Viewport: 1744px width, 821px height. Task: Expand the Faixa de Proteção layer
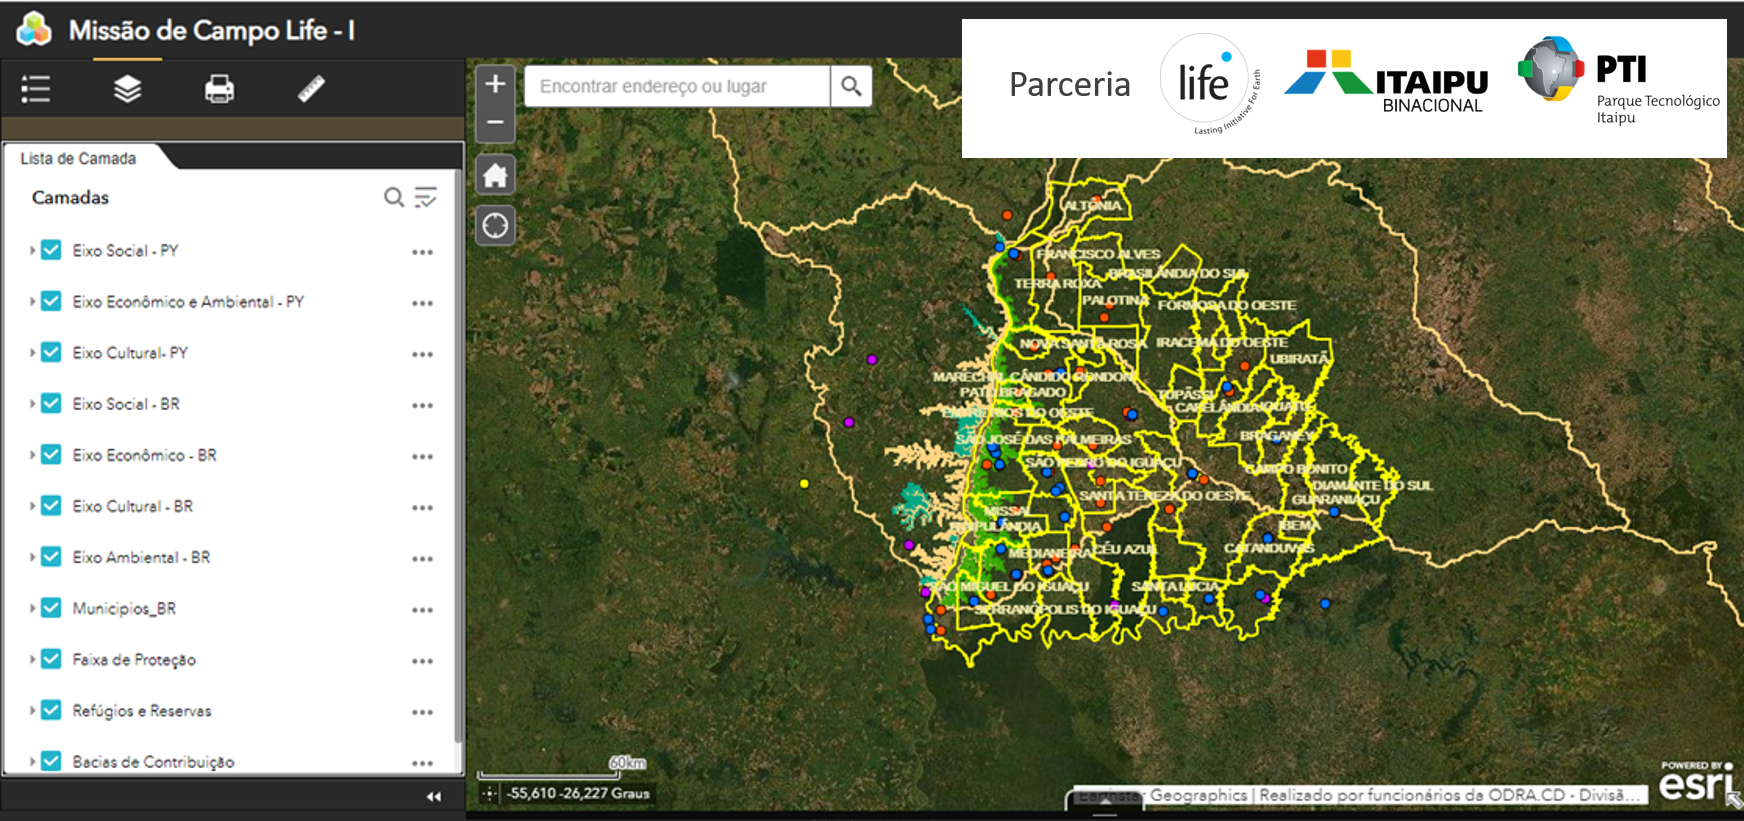pyautogui.click(x=32, y=659)
